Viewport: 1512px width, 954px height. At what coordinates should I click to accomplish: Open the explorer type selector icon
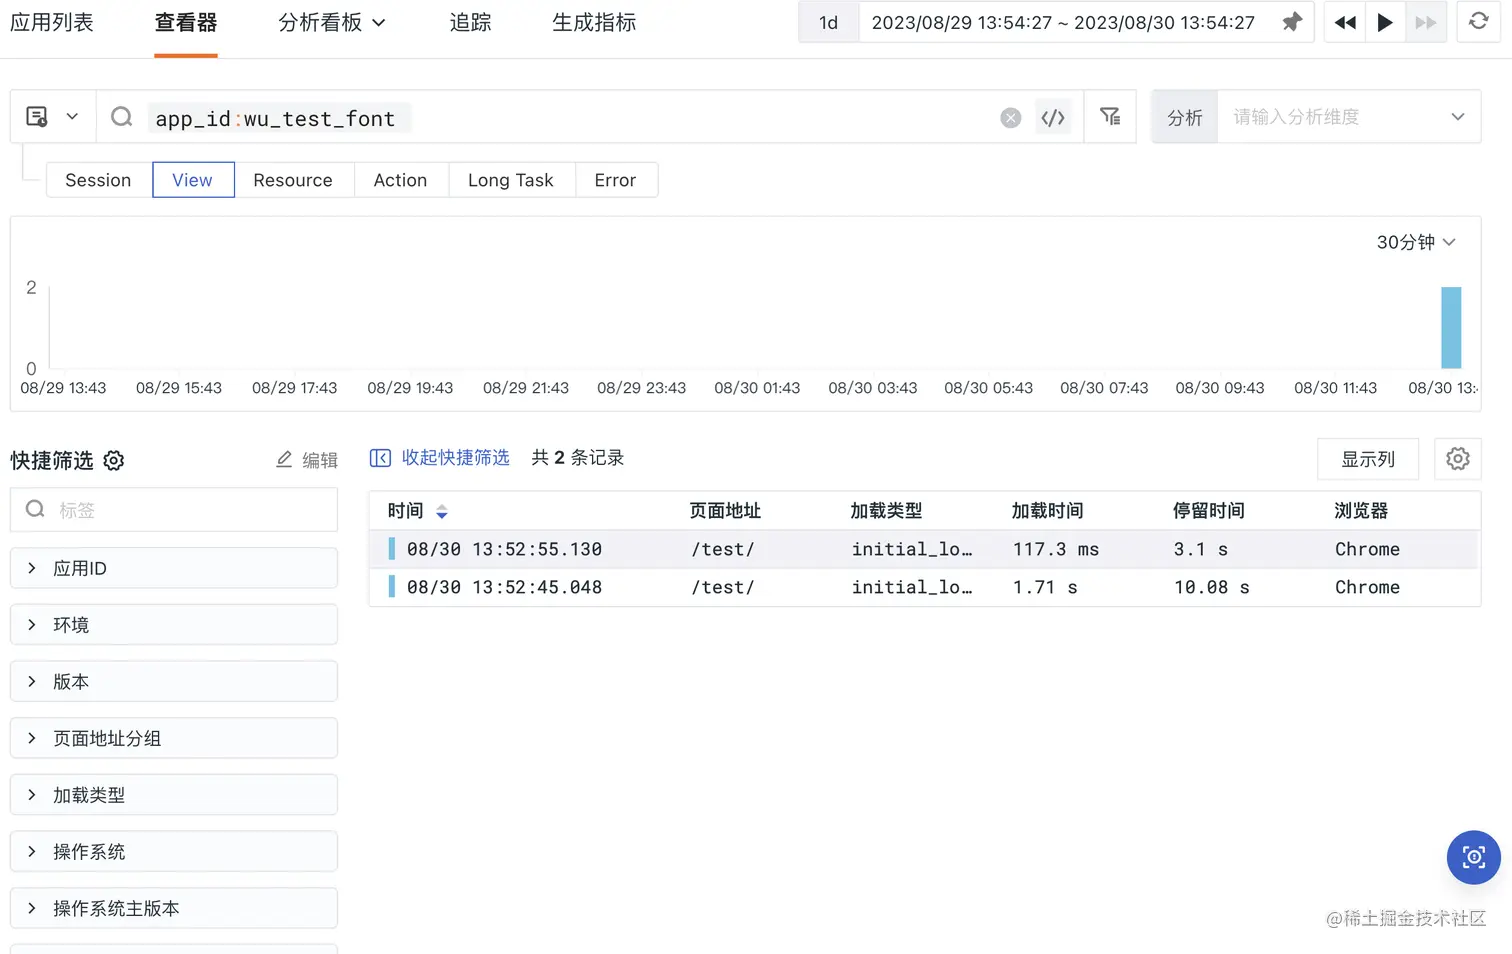[37, 117]
